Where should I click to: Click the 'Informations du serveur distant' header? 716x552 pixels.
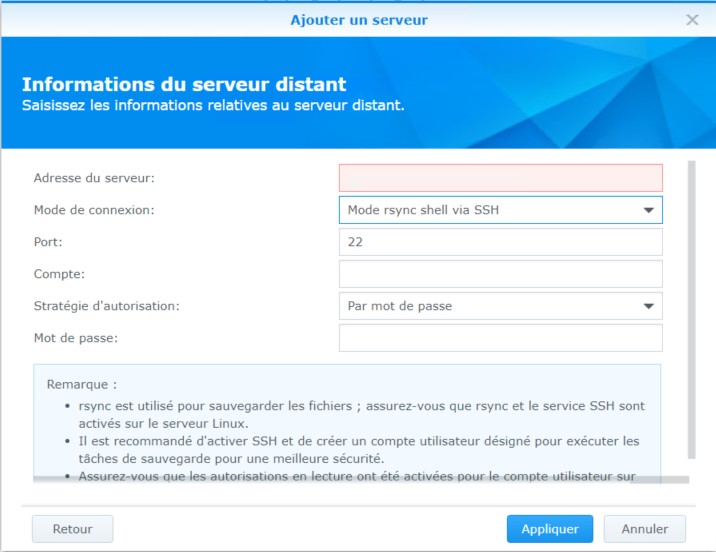[184, 85]
